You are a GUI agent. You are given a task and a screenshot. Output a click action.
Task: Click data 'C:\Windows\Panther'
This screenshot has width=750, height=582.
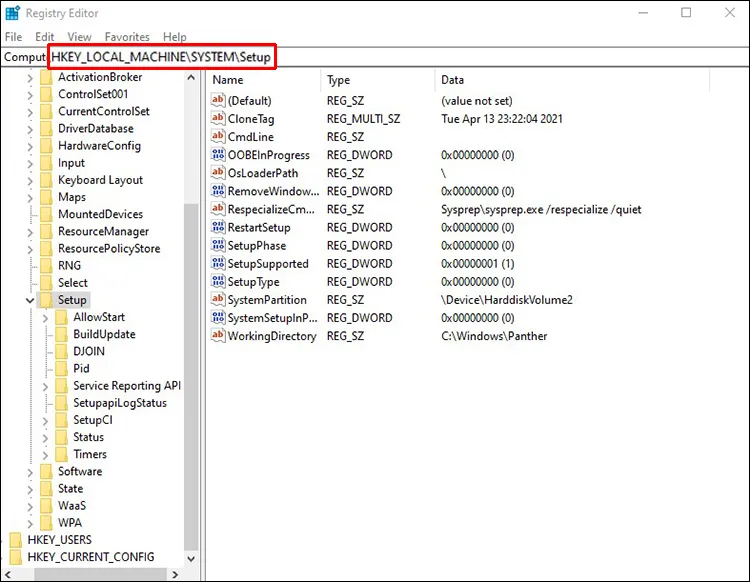click(x=494, y=336)
